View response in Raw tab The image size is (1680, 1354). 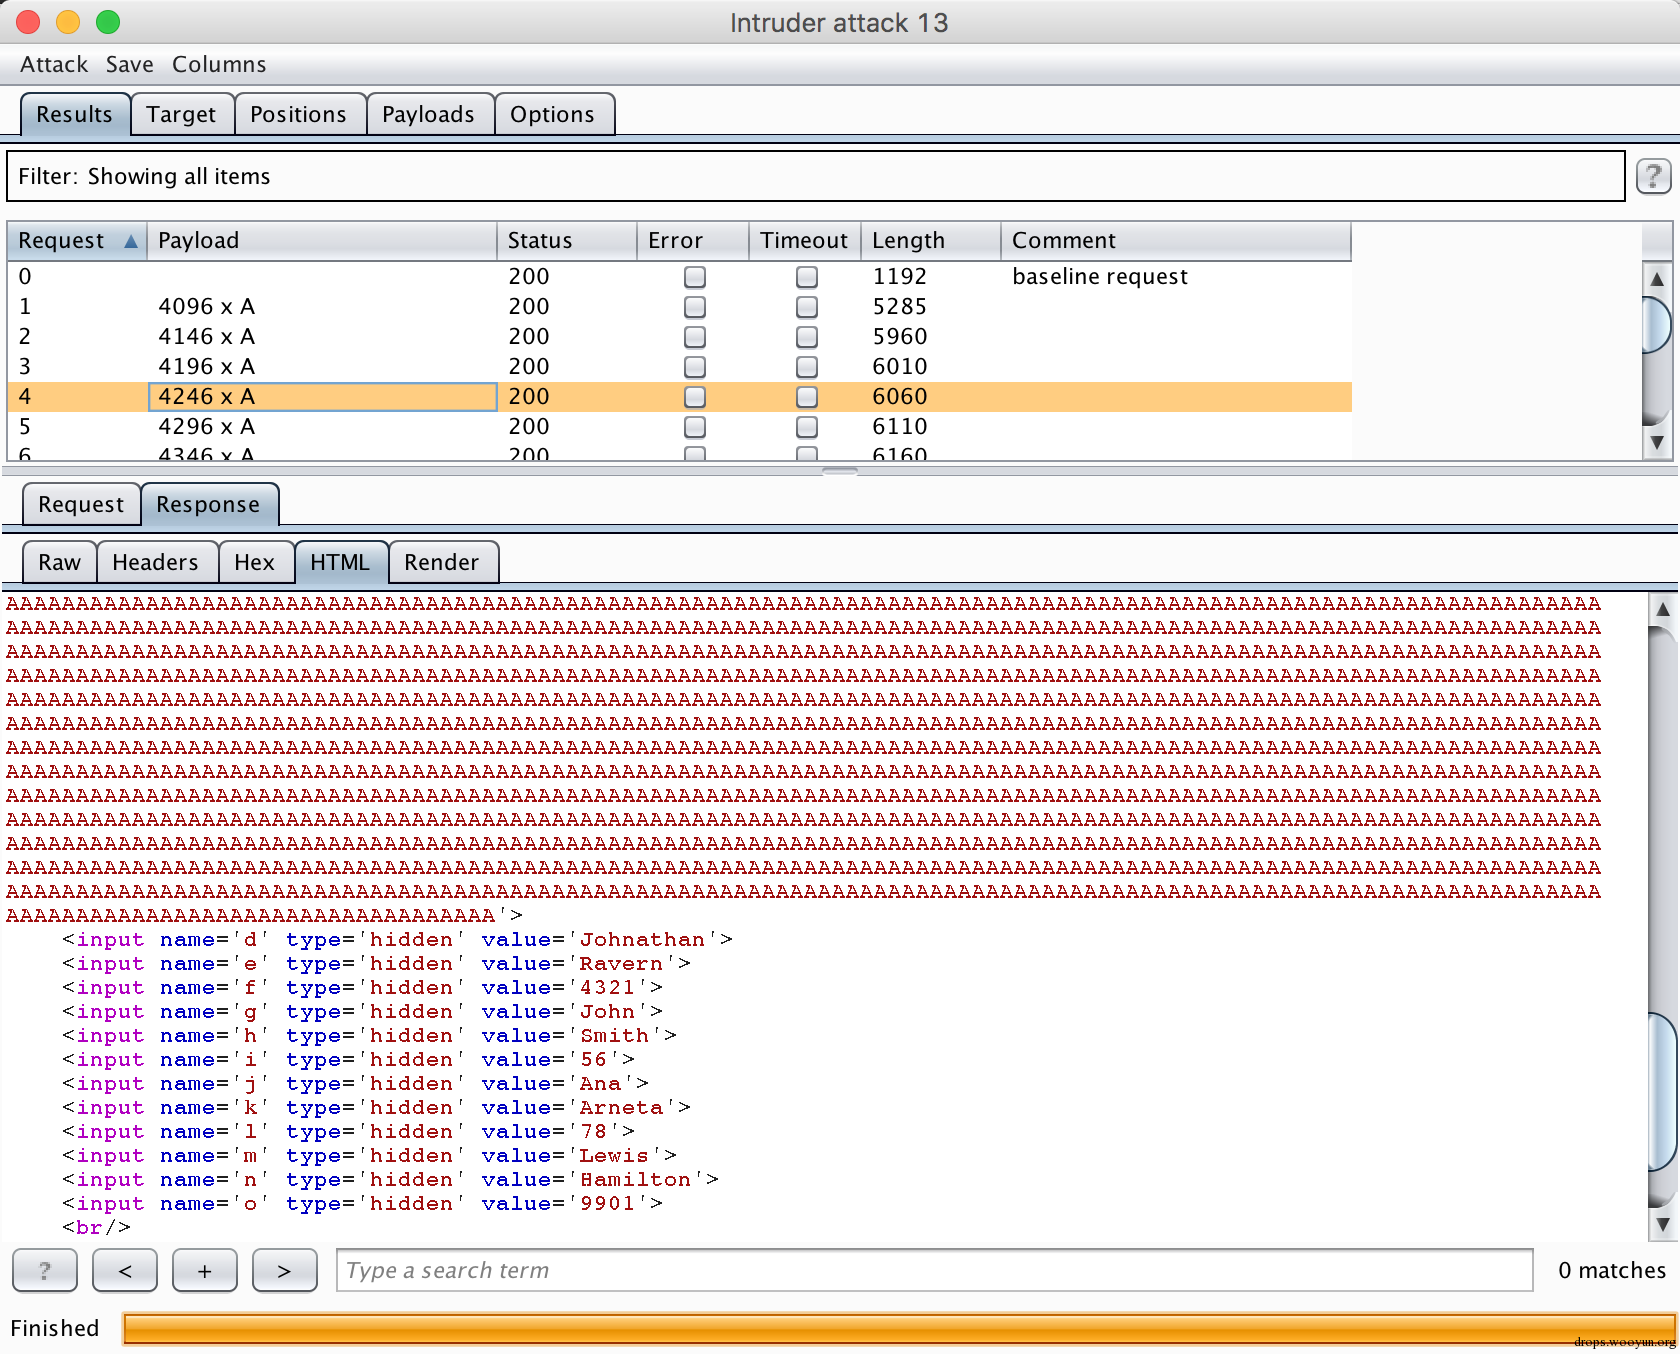[x=60, y=562]
